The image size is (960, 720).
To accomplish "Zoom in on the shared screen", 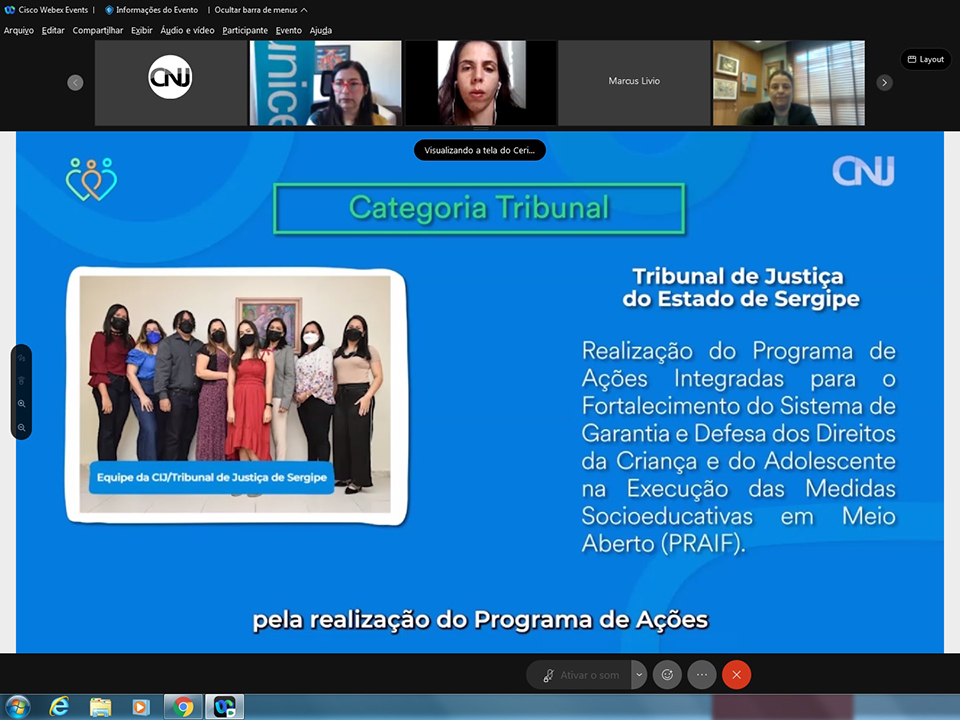I will (x=21, y=404).
